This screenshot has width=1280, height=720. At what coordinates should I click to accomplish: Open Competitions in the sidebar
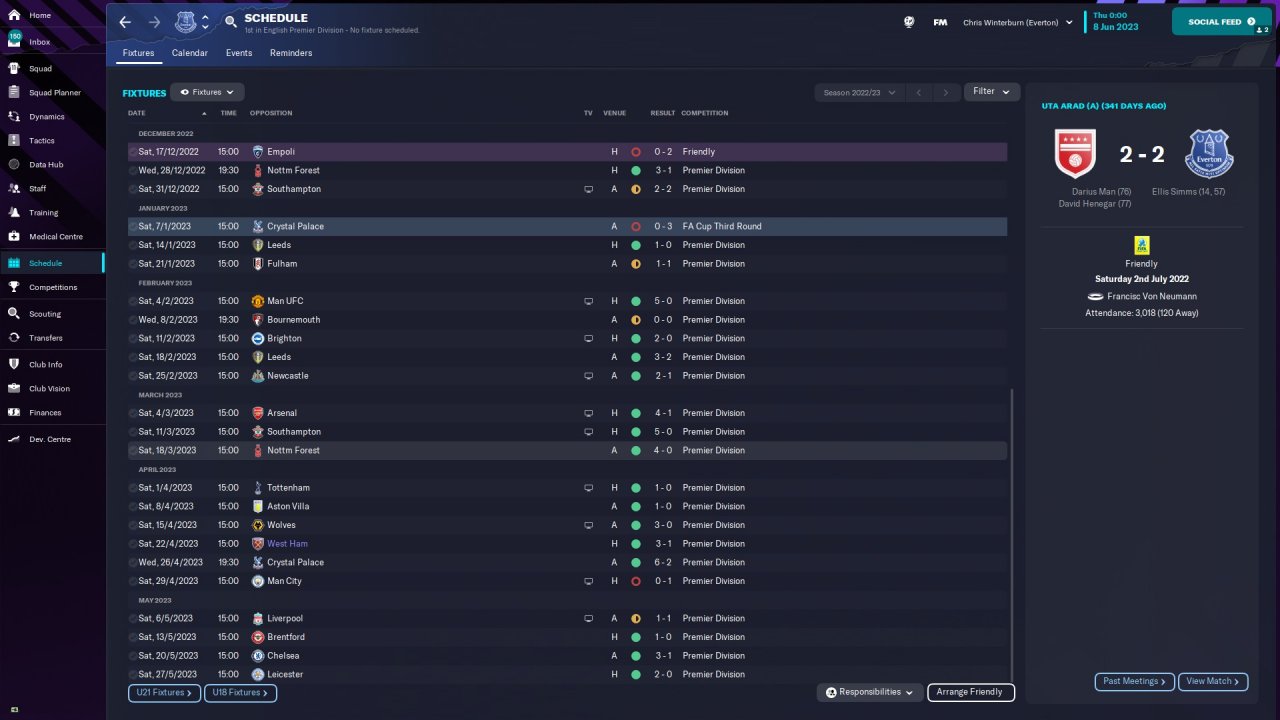point(52,288)
